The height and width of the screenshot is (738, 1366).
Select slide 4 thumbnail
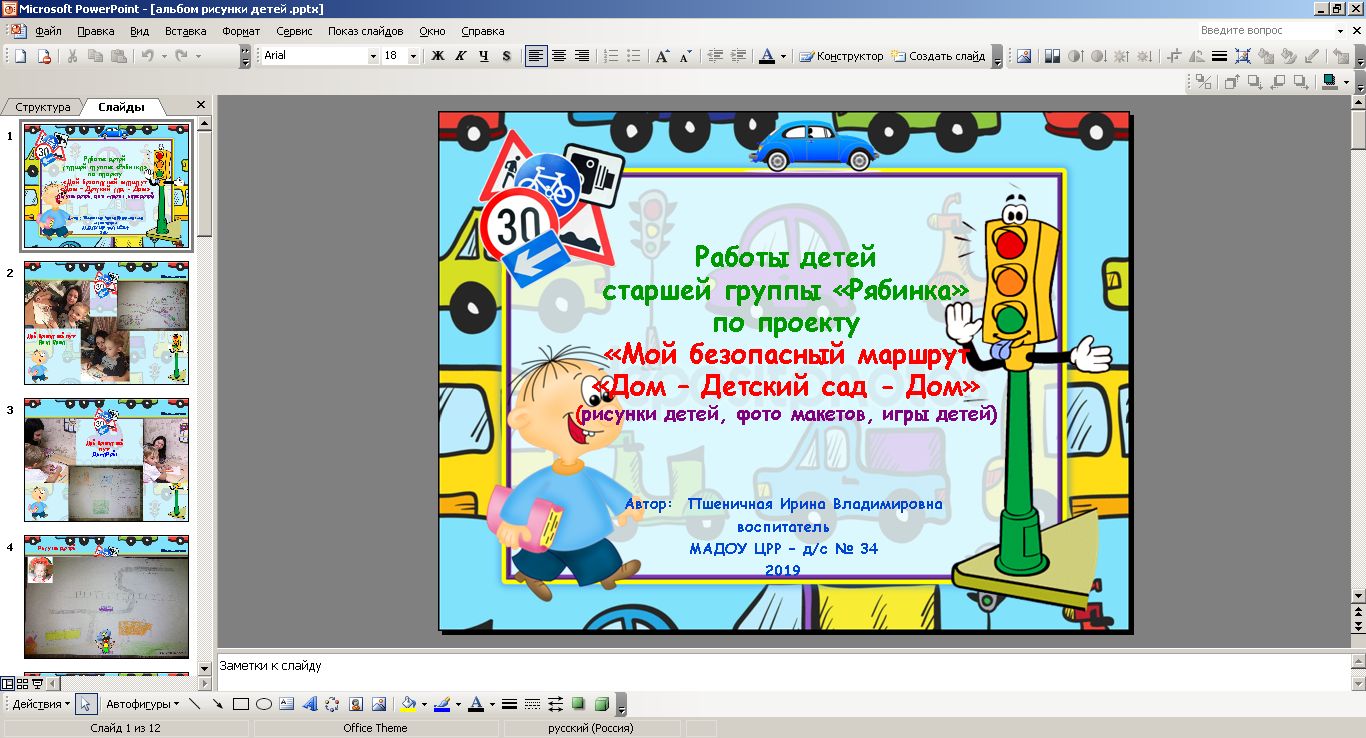coord(106,597)
